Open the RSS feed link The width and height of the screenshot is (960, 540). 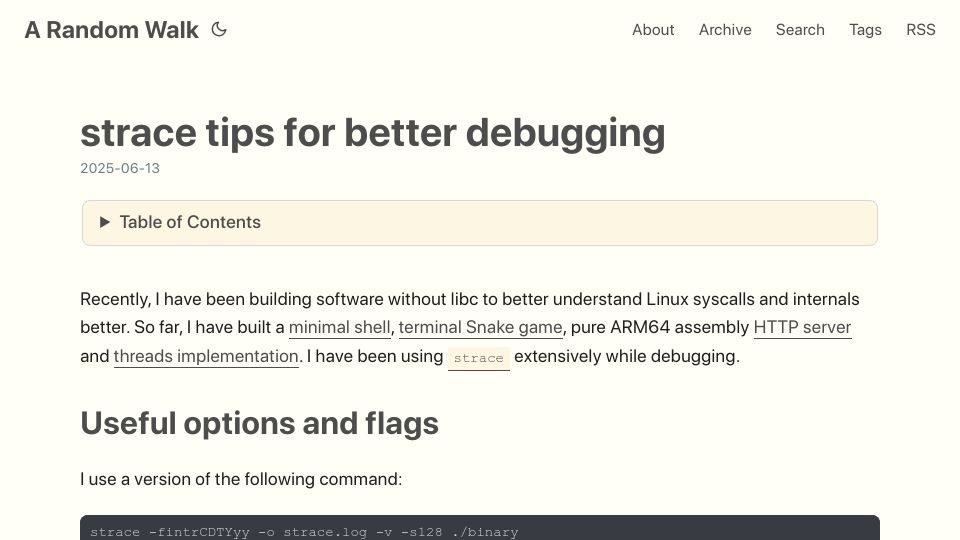pyautogui.click(x=920, y=29)
